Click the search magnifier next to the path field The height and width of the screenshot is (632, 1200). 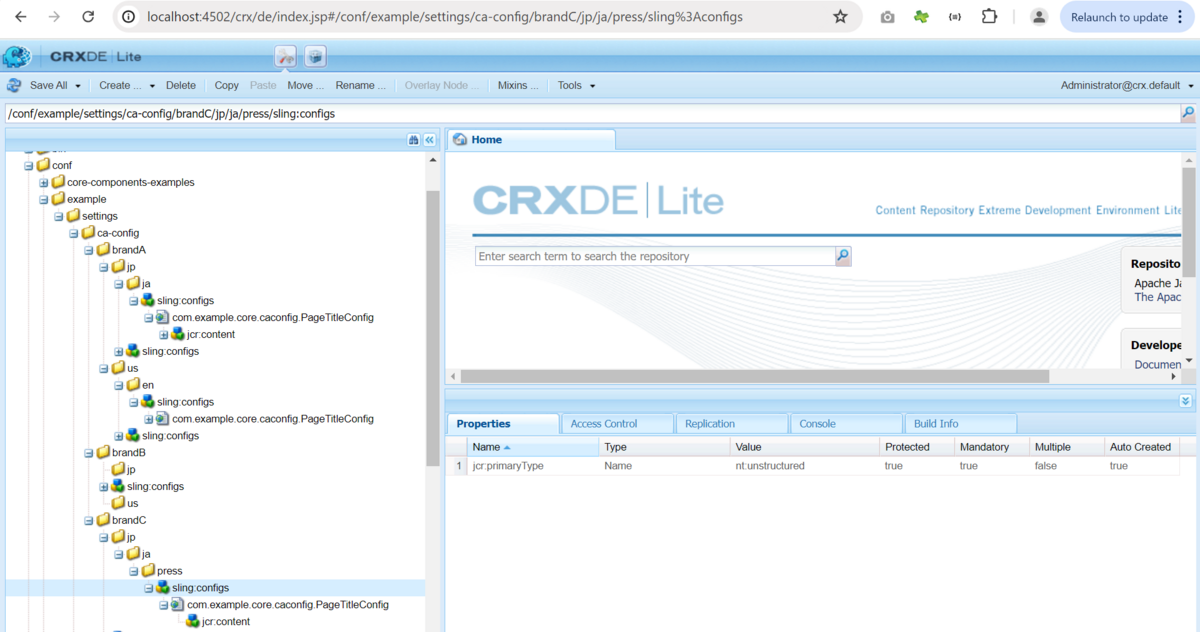(x=1188, y=114)
